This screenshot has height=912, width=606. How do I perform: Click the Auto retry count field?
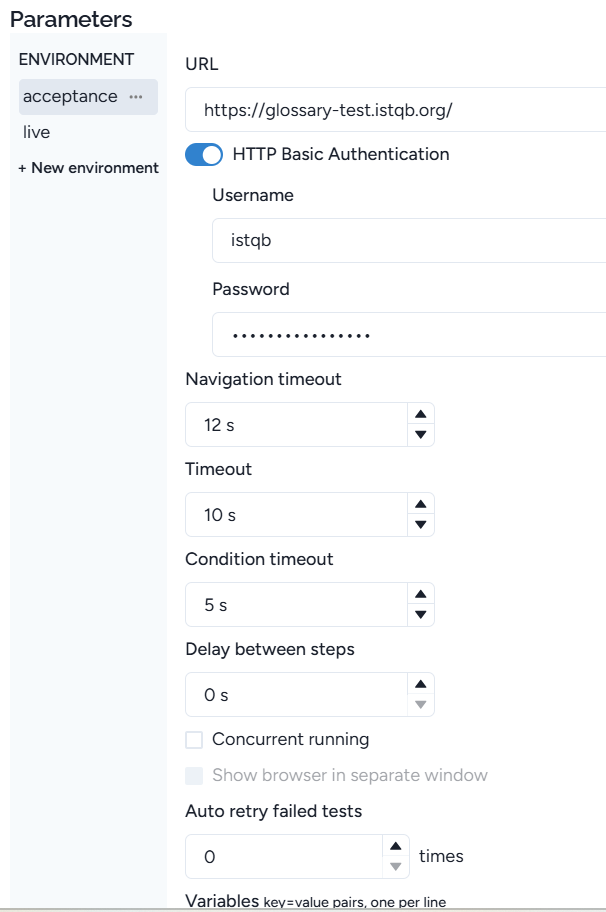click(284, 857)
